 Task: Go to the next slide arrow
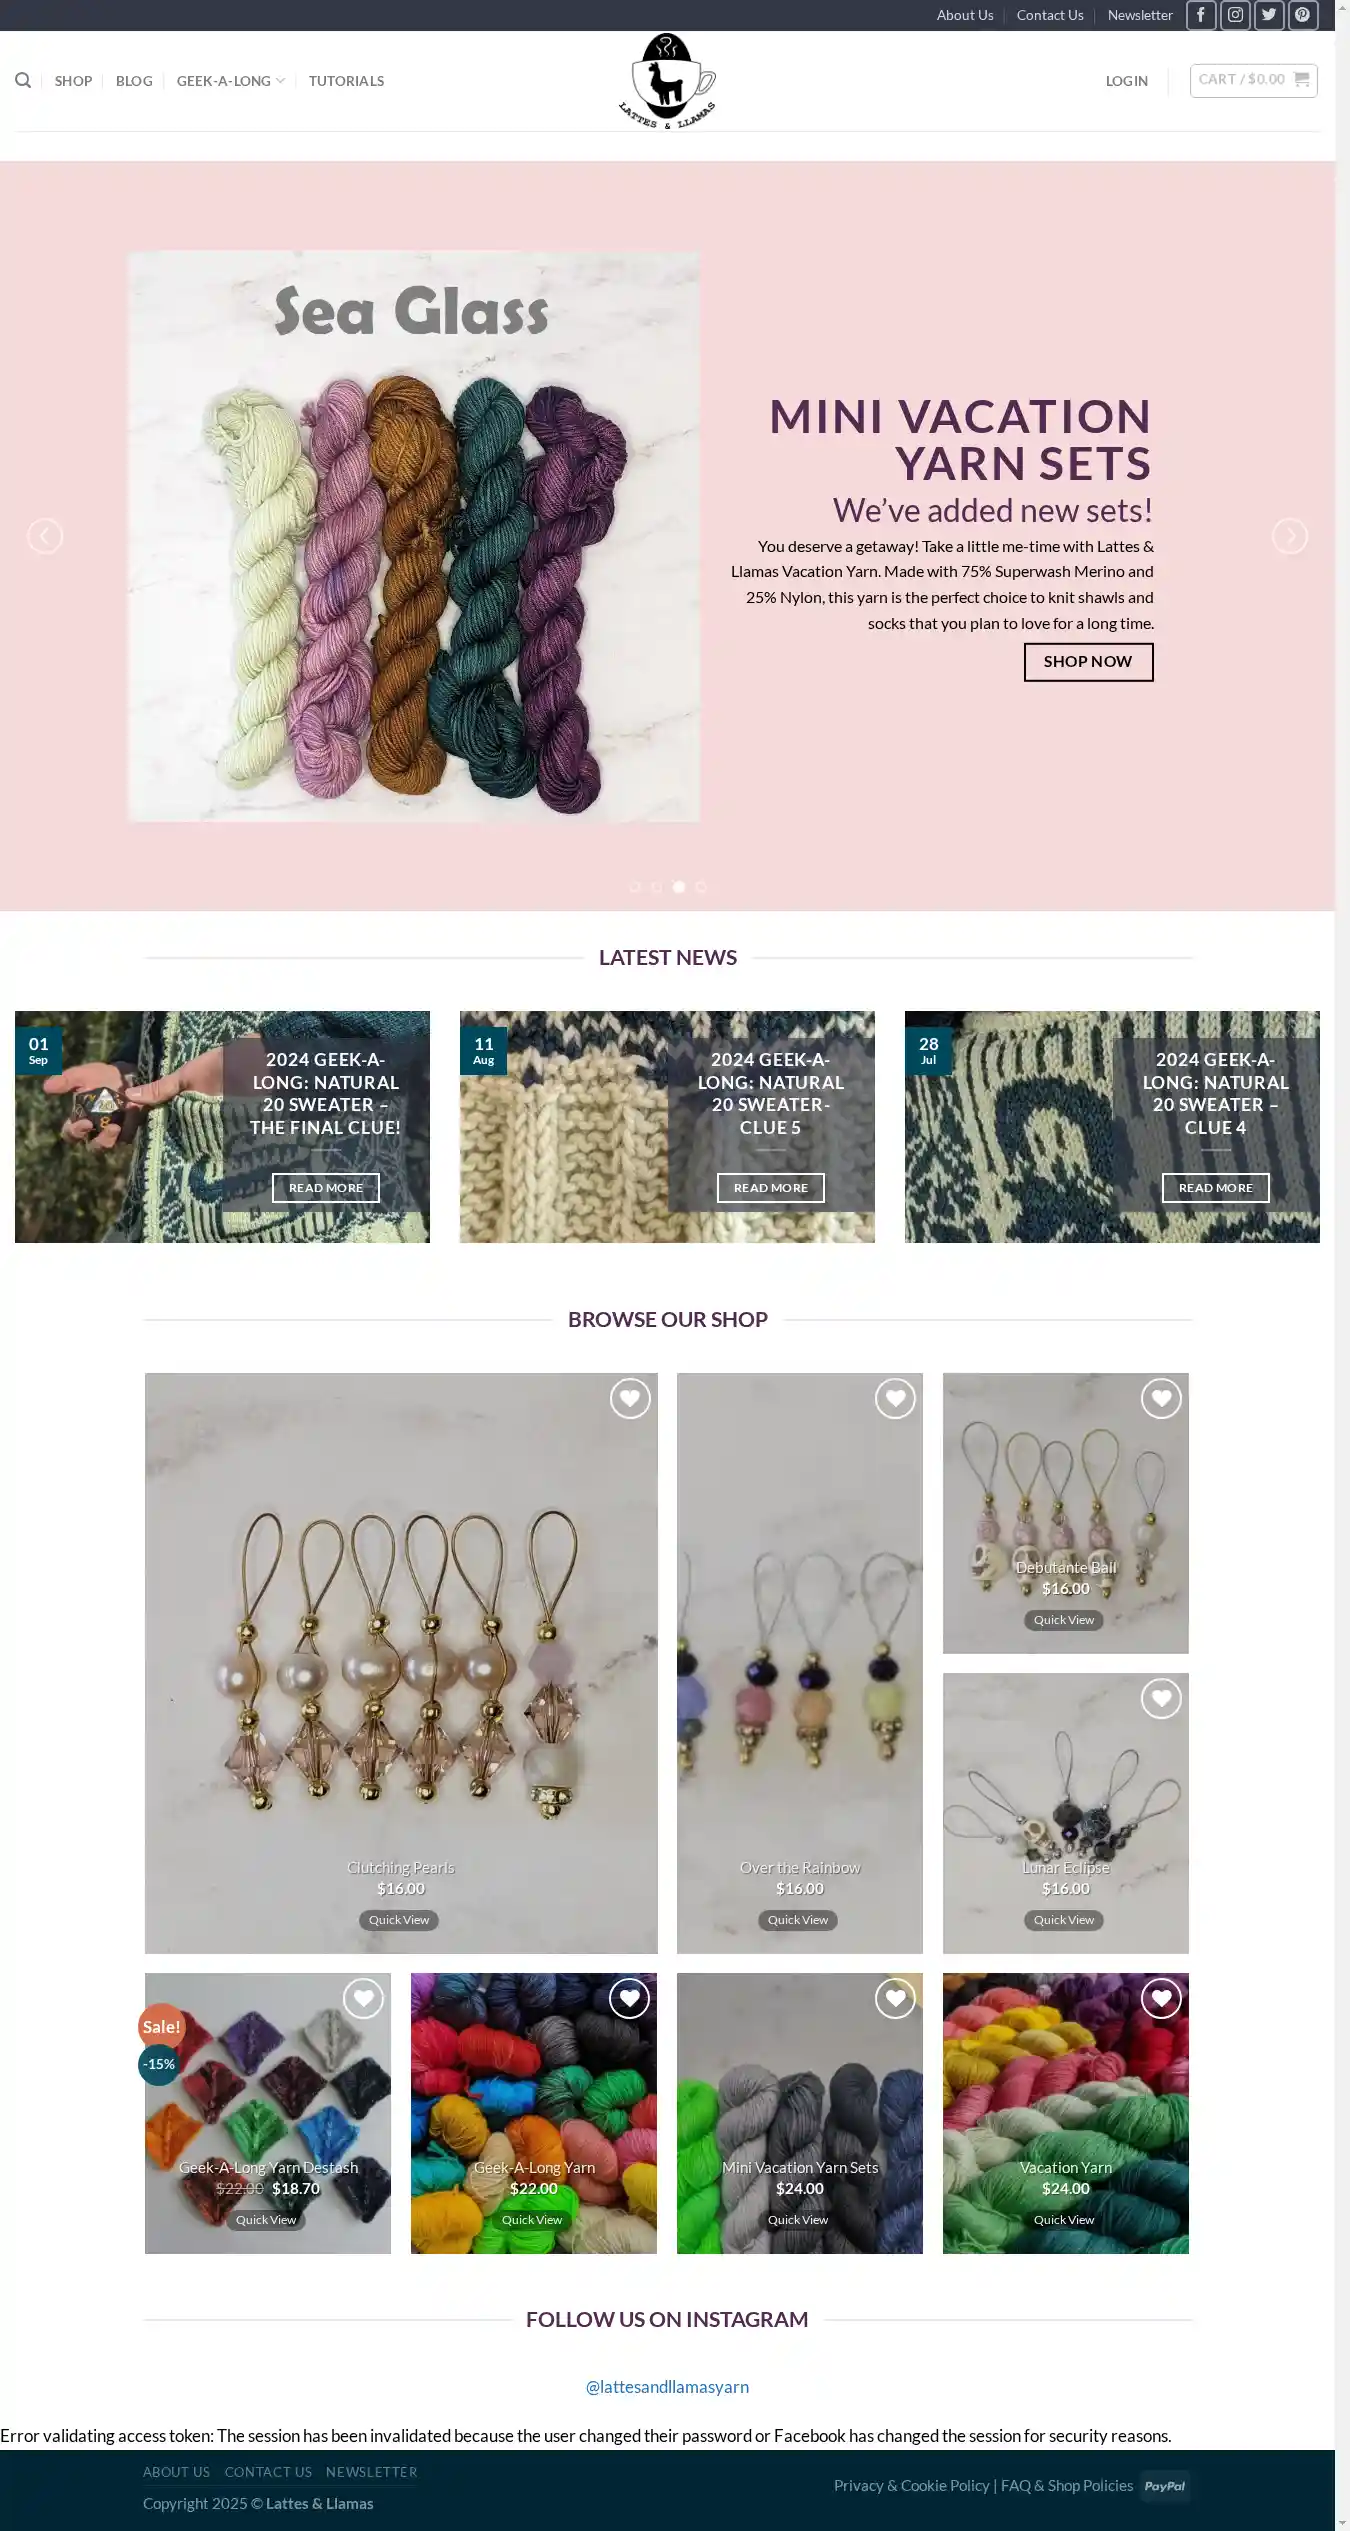coord(1289,536)
